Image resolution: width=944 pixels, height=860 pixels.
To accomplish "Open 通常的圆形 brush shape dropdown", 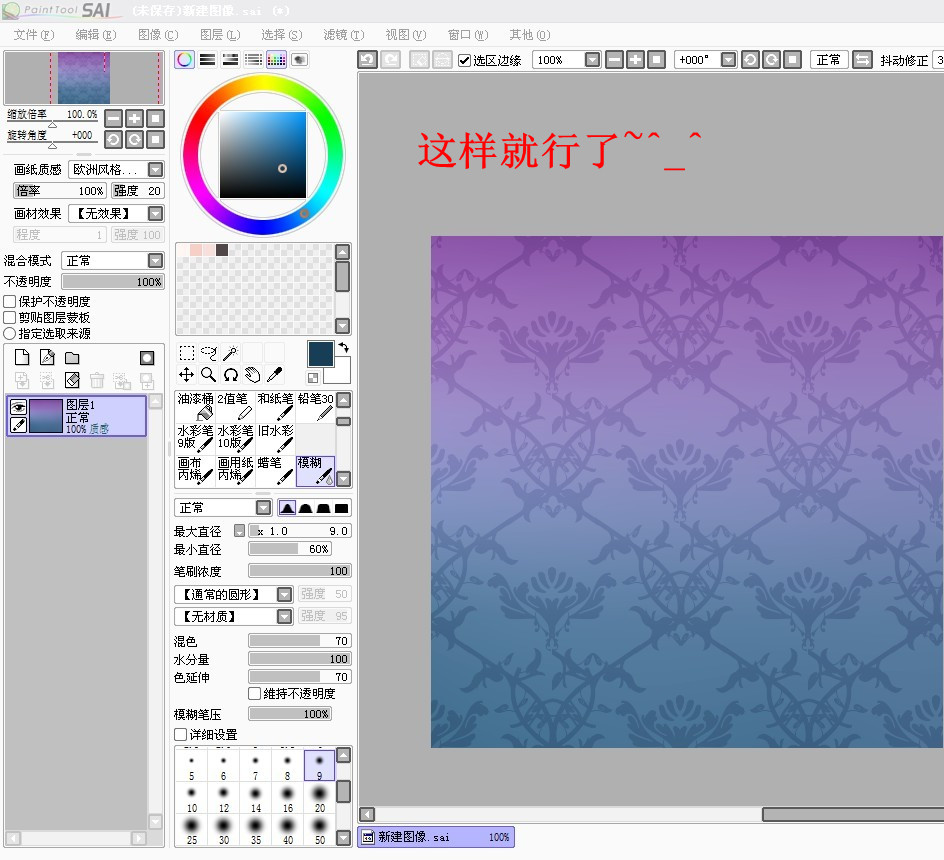I will [x=284, y=594].
